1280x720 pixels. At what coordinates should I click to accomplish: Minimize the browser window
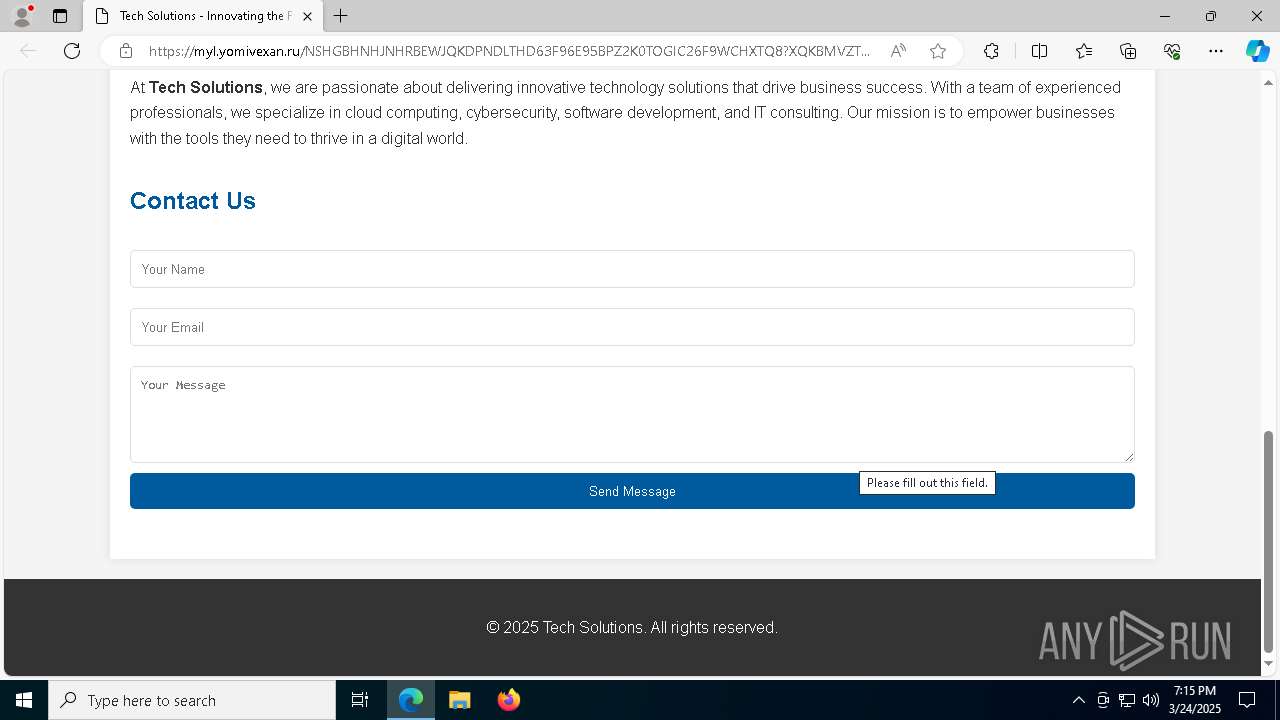(x=1165, y=16)
